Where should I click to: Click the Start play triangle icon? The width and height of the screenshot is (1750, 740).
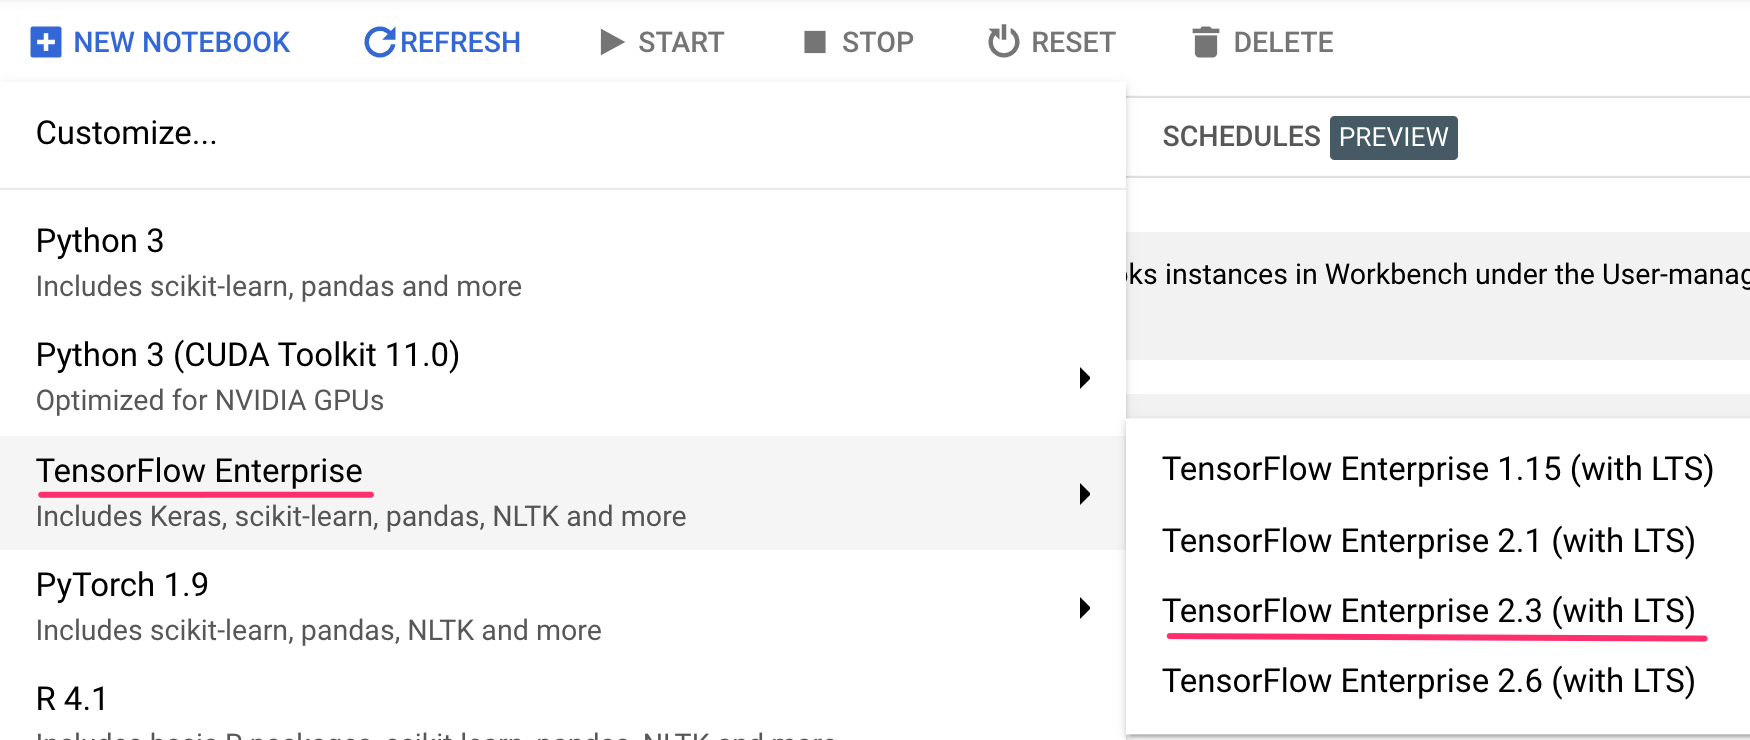[611, 42]
